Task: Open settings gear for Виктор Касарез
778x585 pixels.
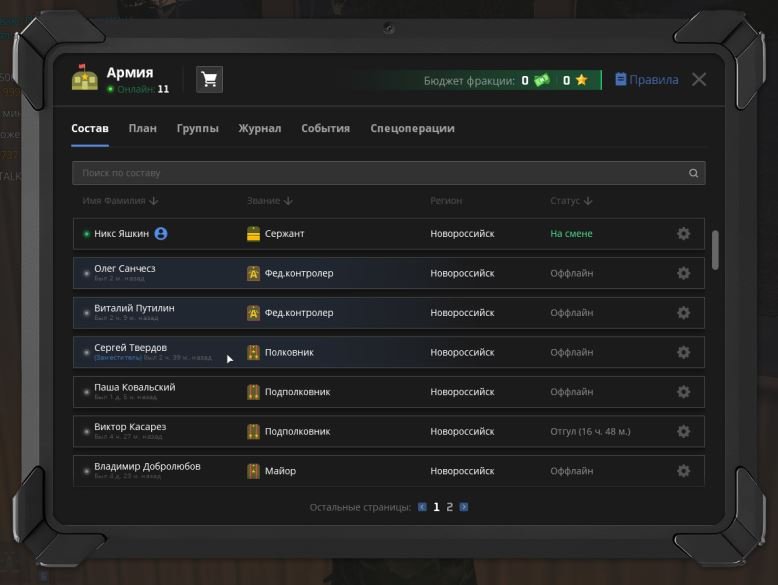Action: point(683,432)
